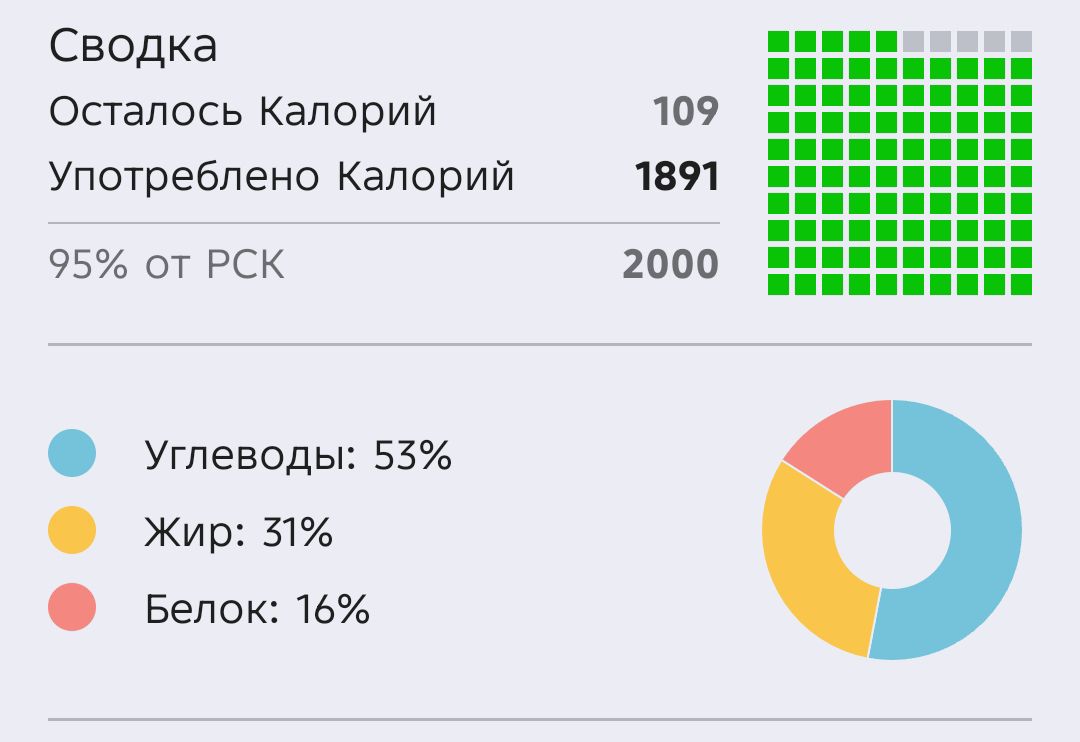Click the Жир: 31% text
The image size is (1080, 742).
pyautogui.click(x=238, y=532)
